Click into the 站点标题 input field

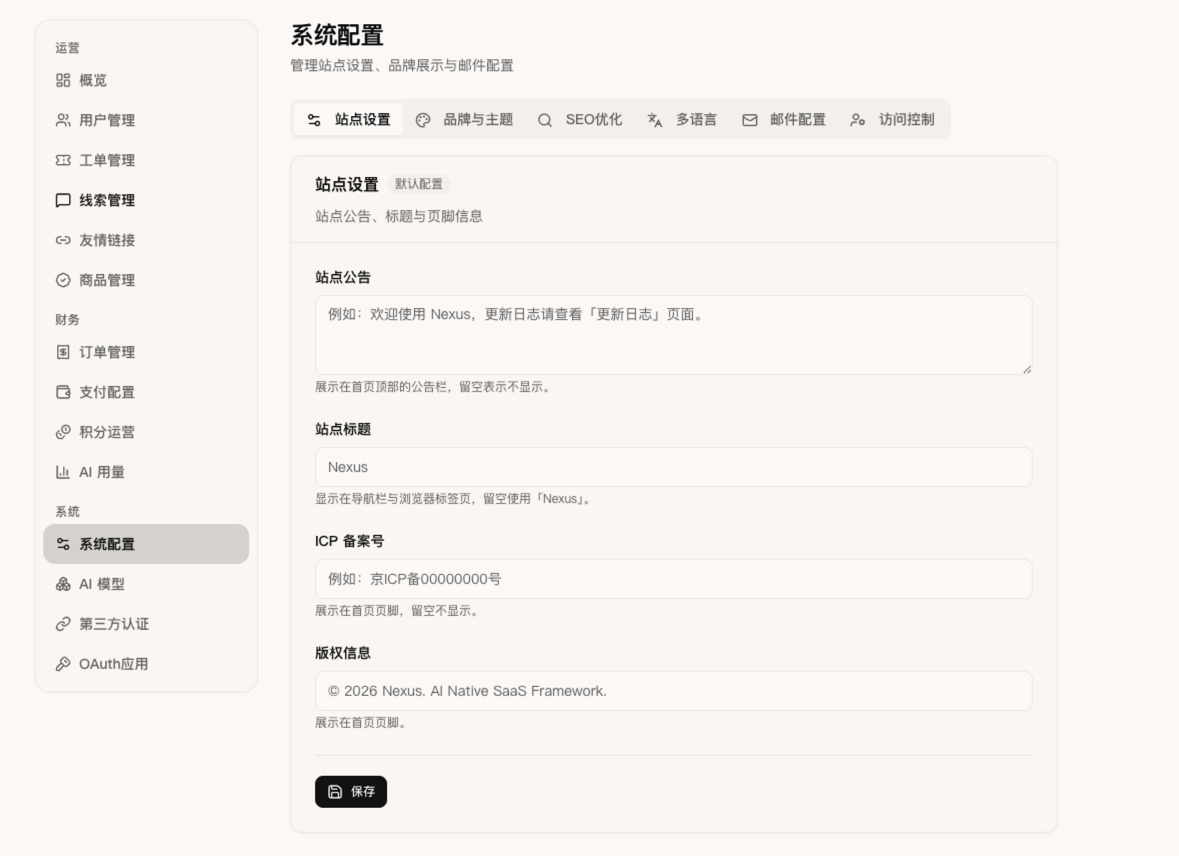click(x=674, y=467)
